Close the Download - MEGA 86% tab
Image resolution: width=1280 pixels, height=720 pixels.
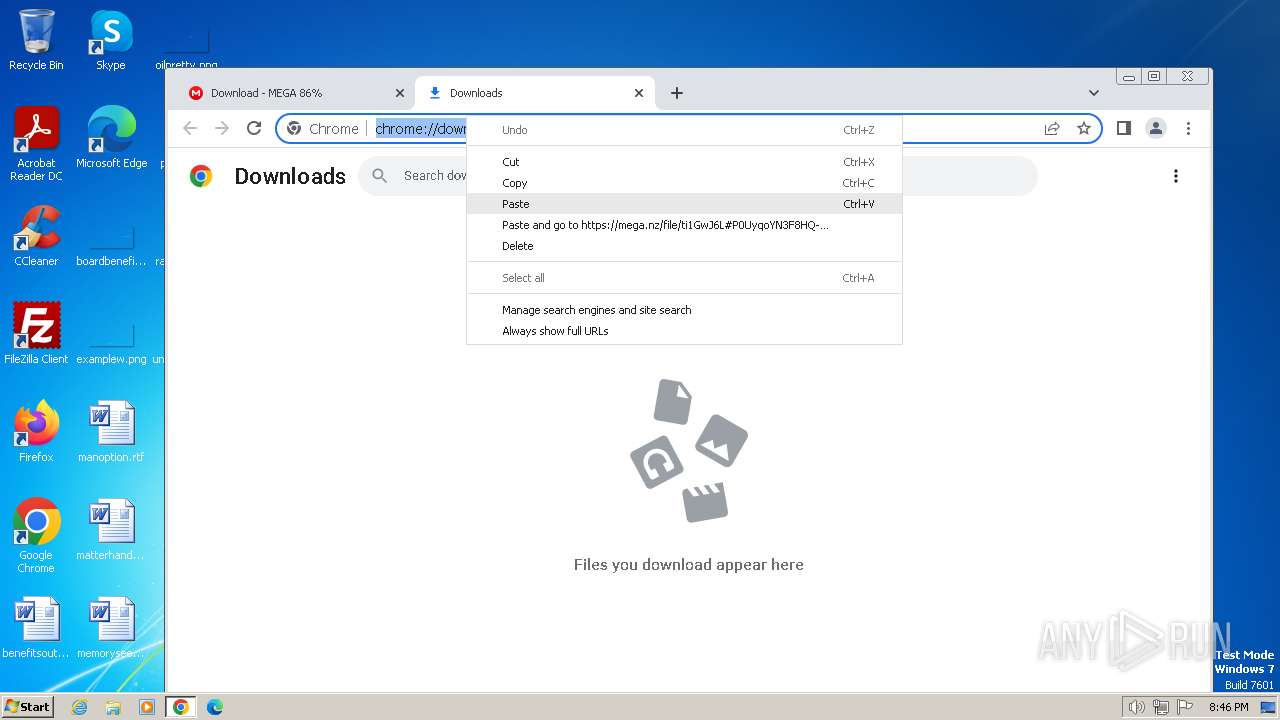click(x=400, y=93)
